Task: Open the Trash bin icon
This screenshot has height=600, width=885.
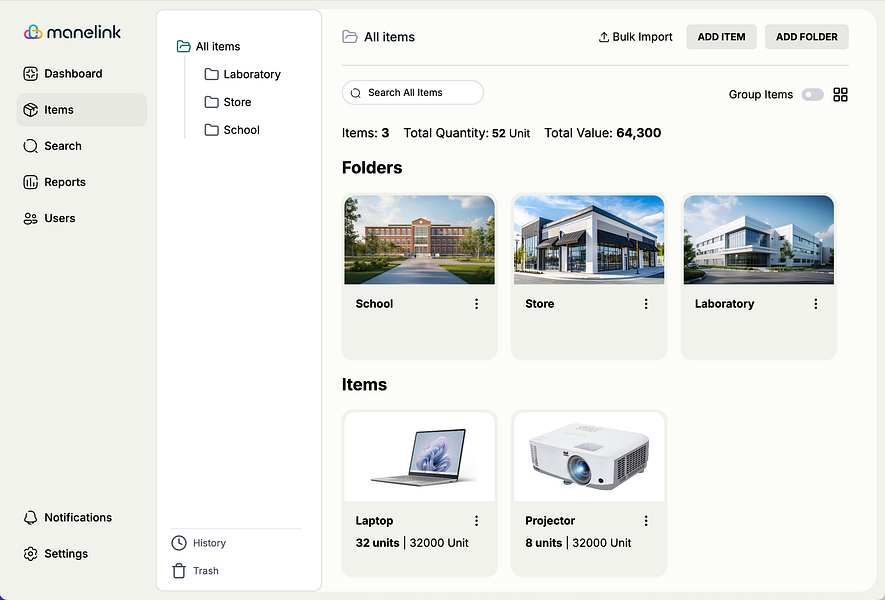Action: tap(179, 571)
